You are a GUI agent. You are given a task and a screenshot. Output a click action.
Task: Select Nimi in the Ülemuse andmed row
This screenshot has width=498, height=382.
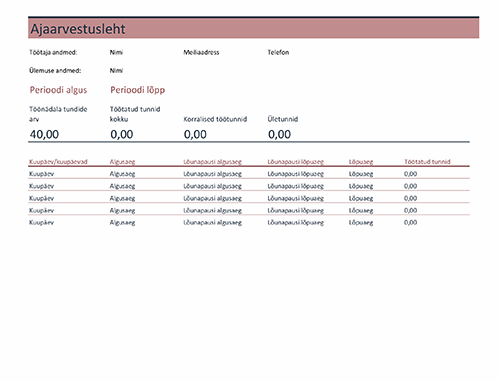tap(116, 71)
